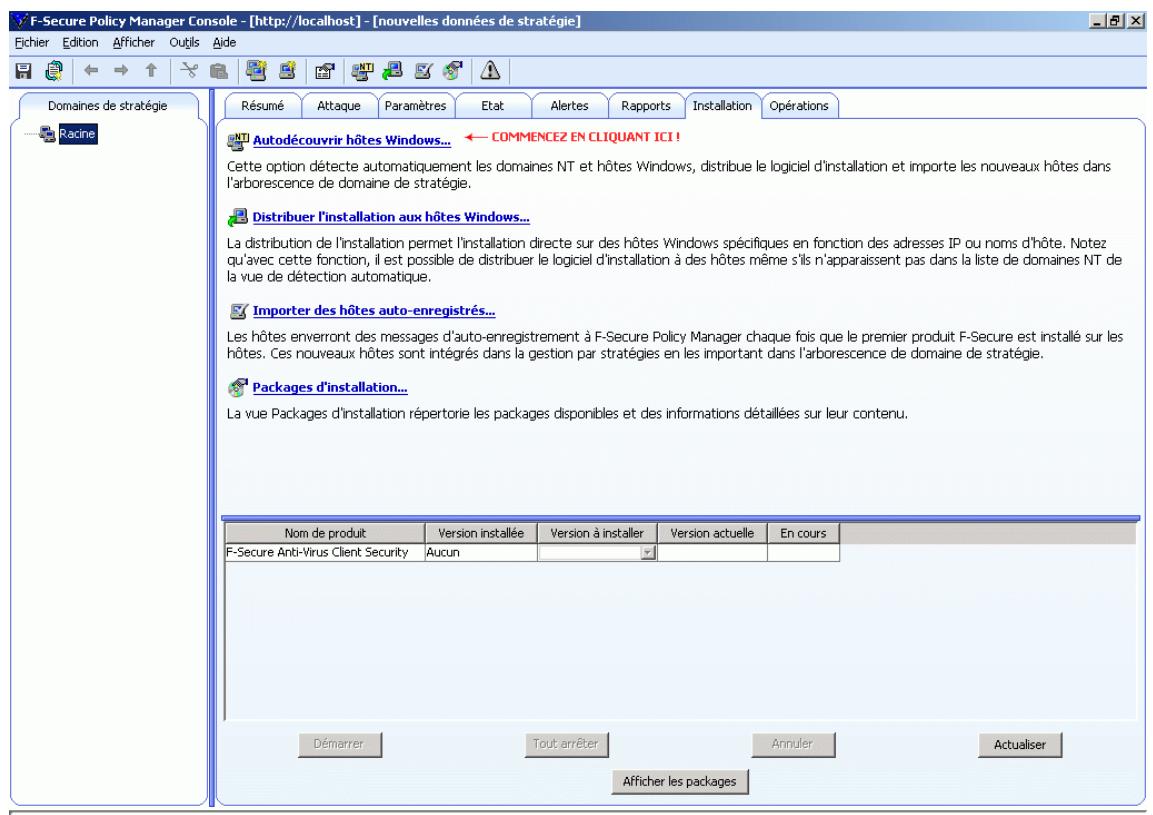This screenshot has width=1153, height=815.
Task: Click the push install toolbar icon (green arrow)
Action: coord(393,71)
